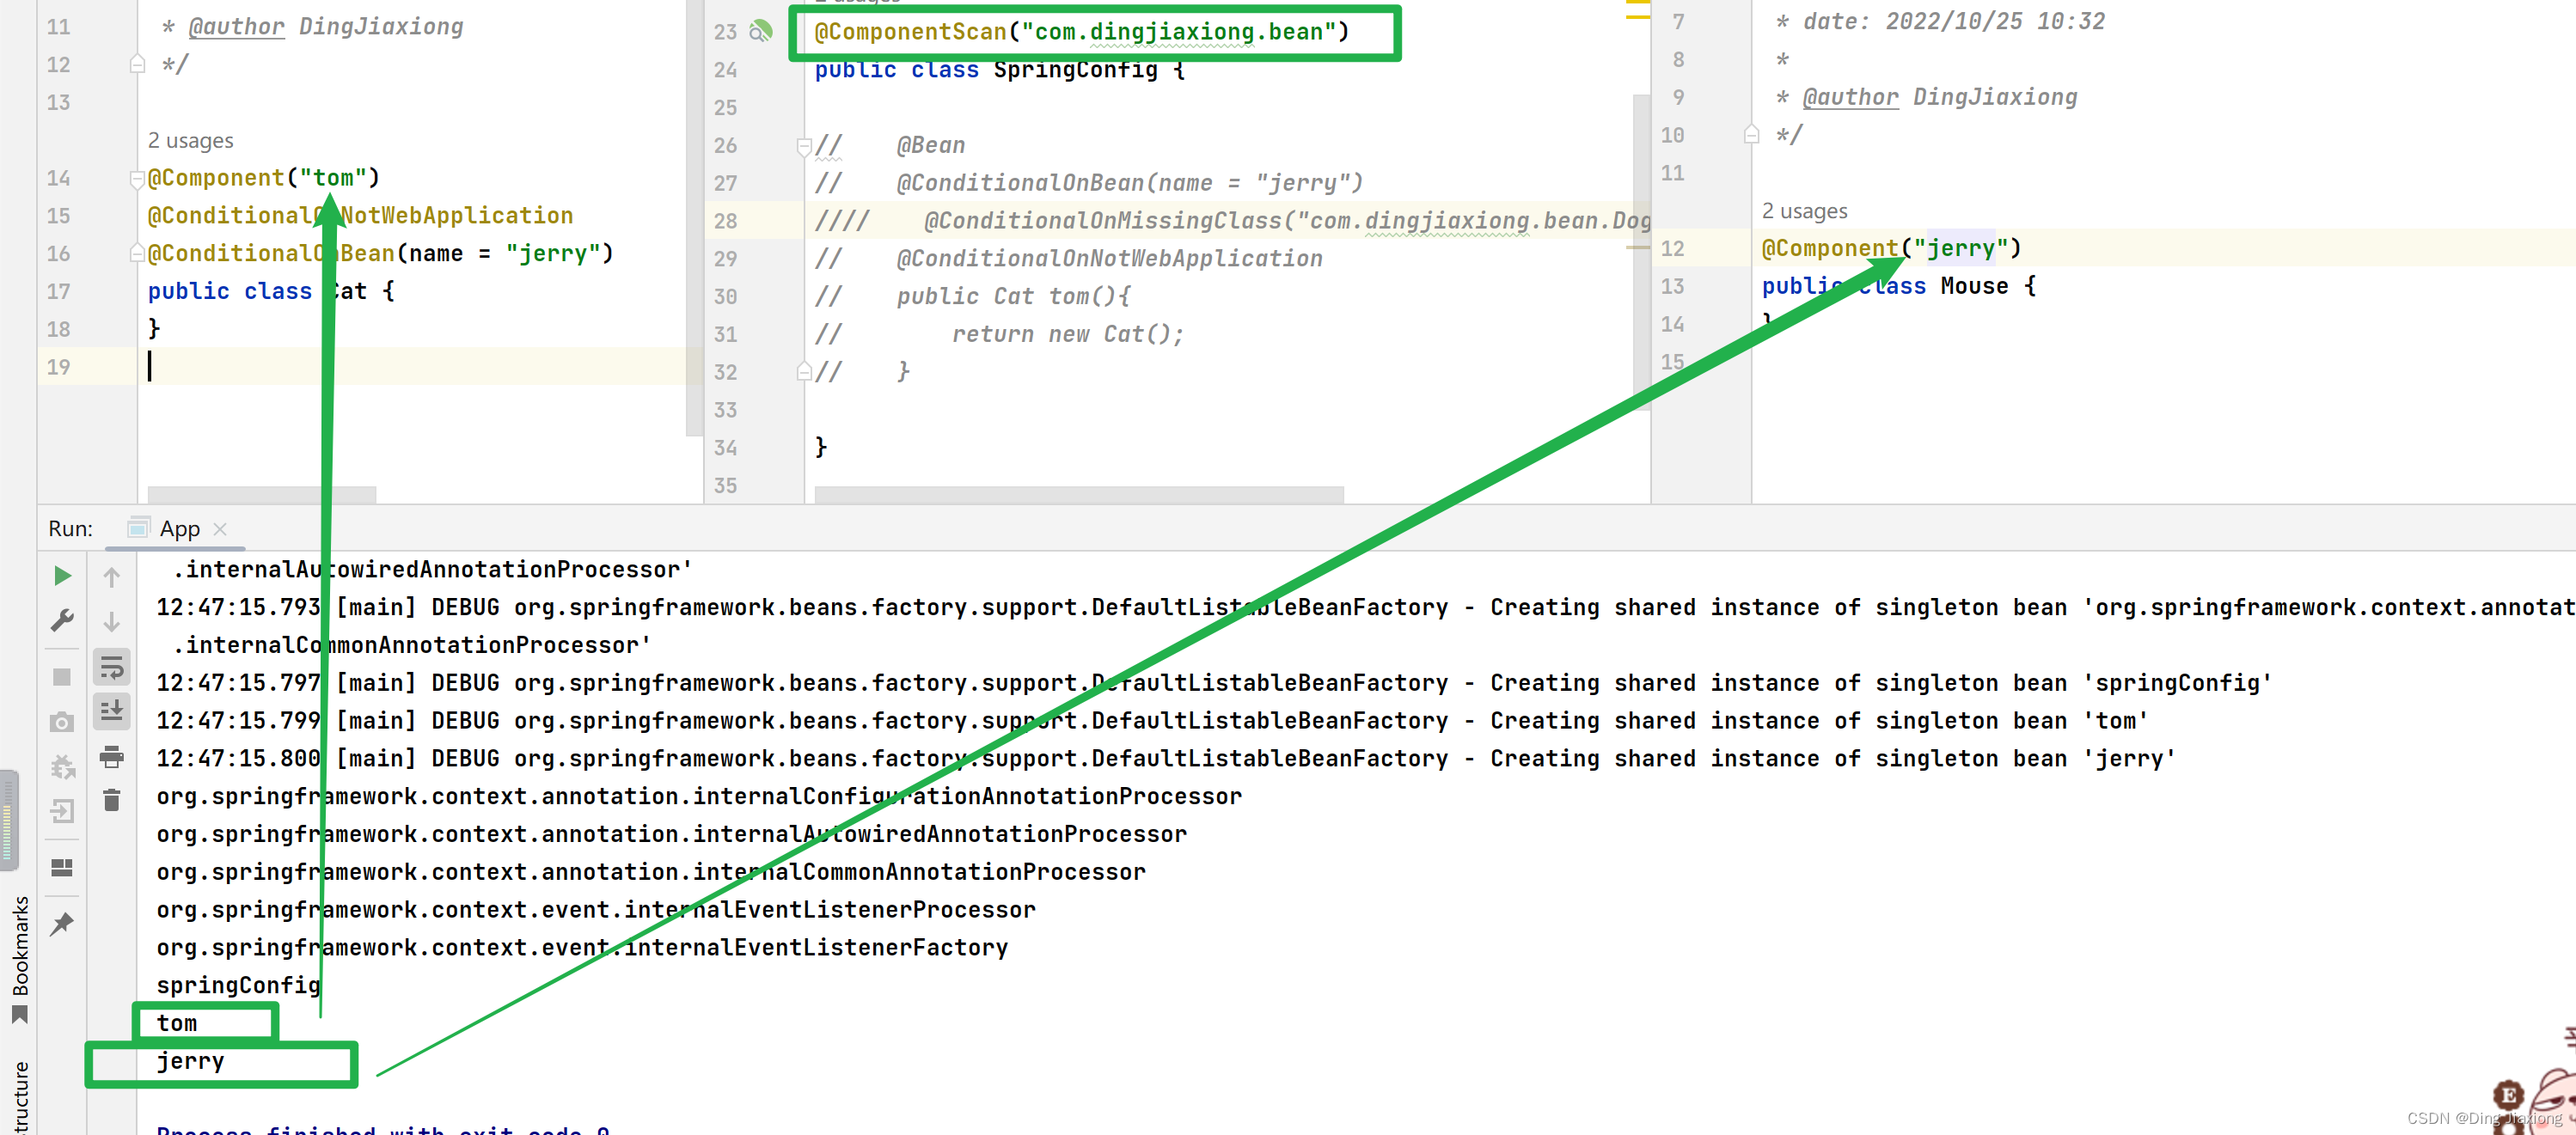
Task: Restore layout using the layout icon
Action: [62, 867]
